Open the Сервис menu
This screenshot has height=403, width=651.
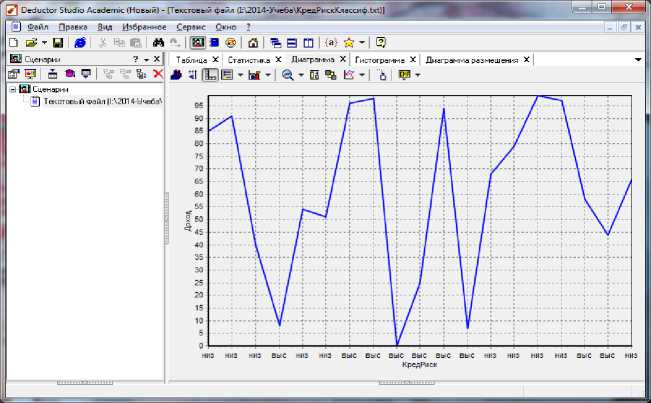click(x=190, y=27)
